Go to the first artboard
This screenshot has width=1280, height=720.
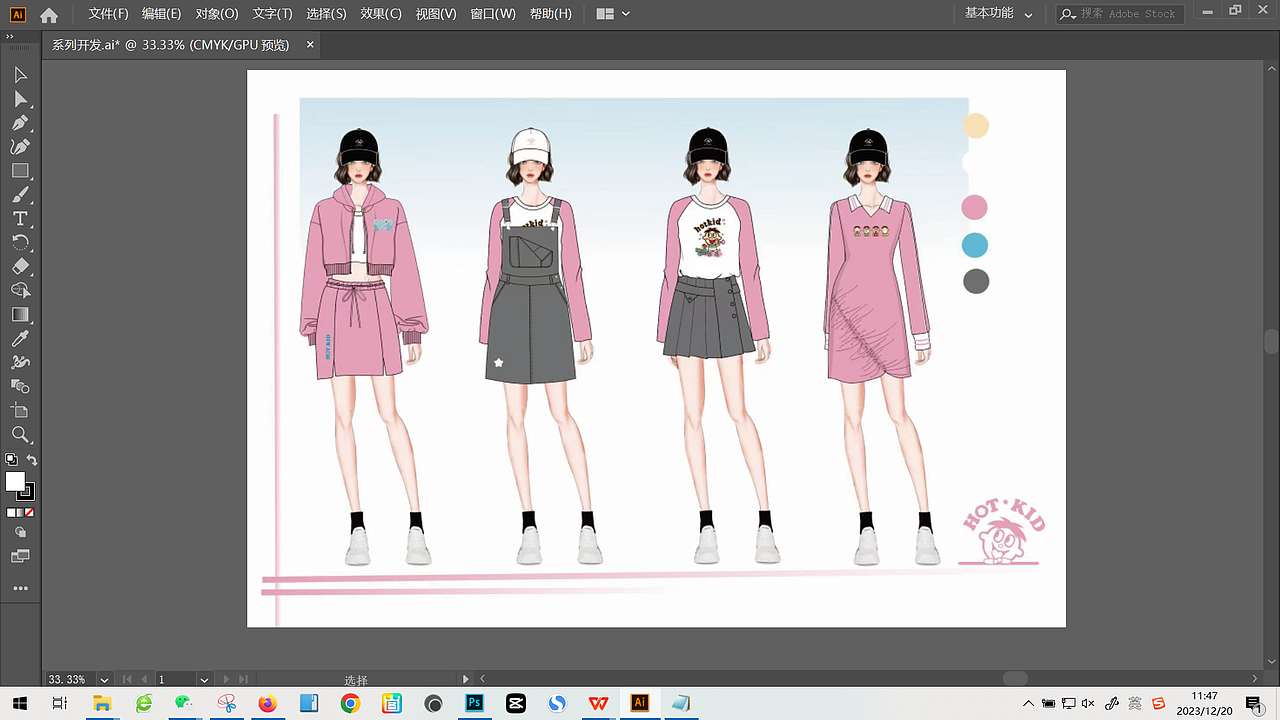(x=127, y=679)
